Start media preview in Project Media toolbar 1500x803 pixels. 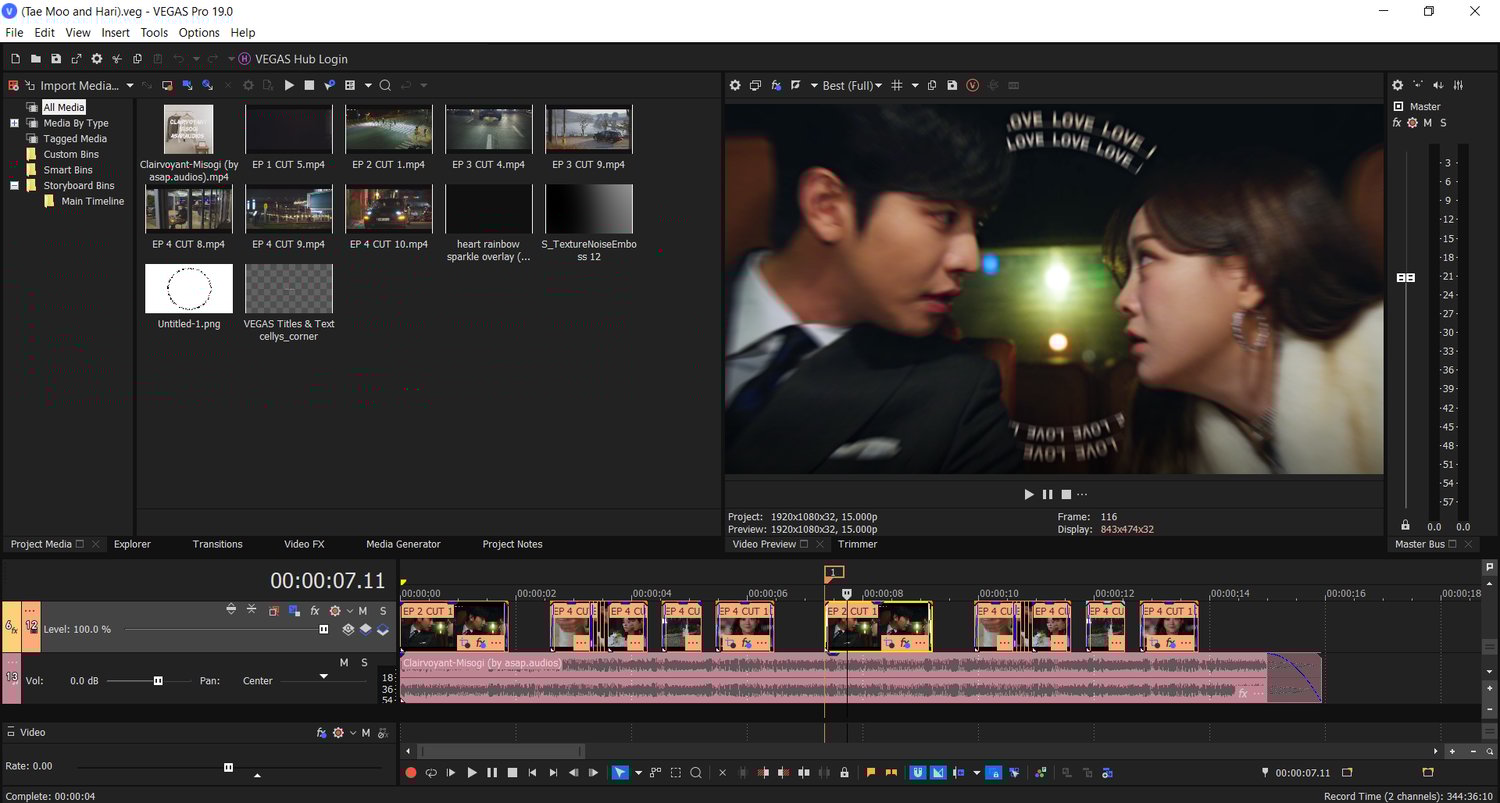pyautogui.click(x=289, y=86)
